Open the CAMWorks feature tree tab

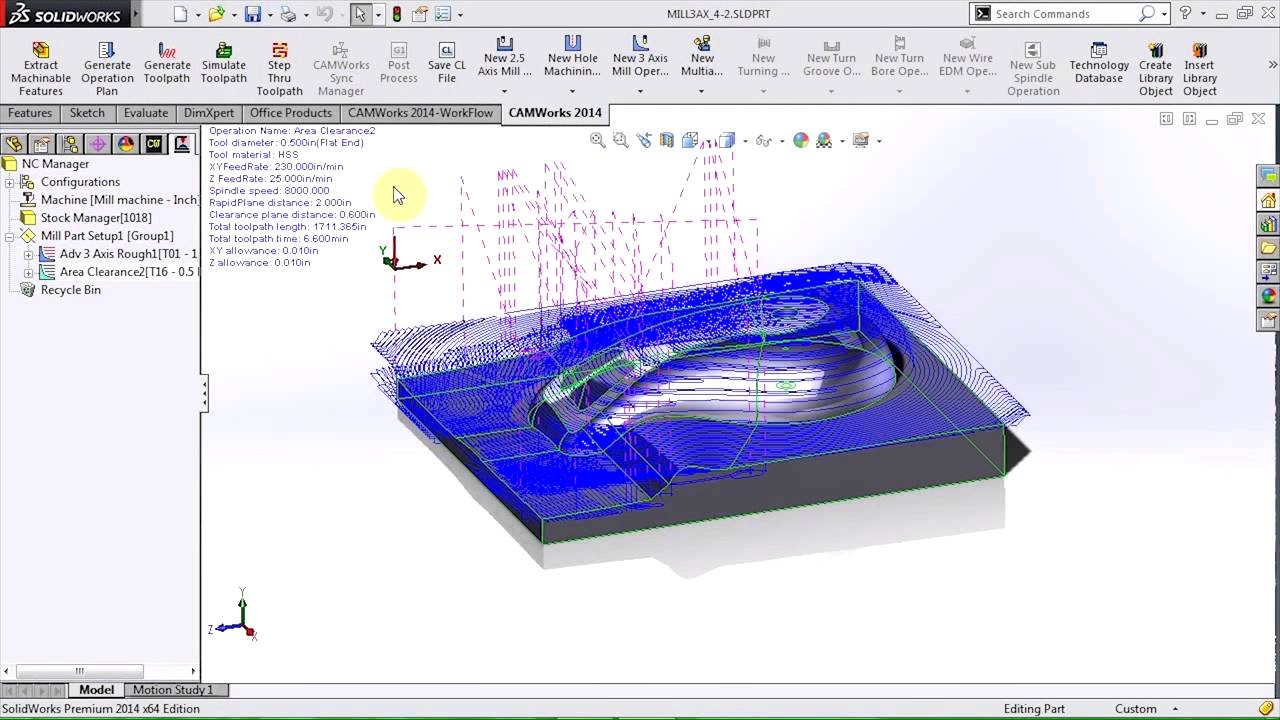pos(154,144)
